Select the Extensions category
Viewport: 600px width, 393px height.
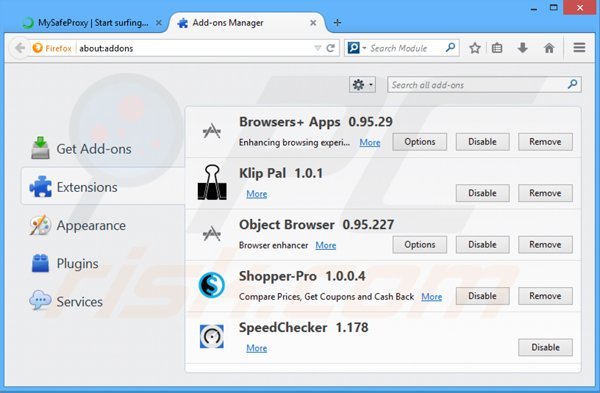103,187
